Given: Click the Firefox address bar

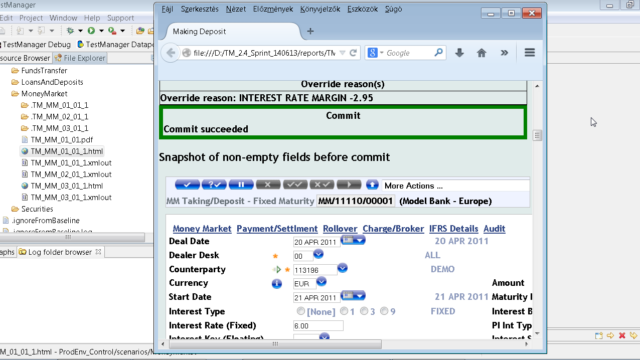Looking at the screenshot, I should (x=263, y=53).
